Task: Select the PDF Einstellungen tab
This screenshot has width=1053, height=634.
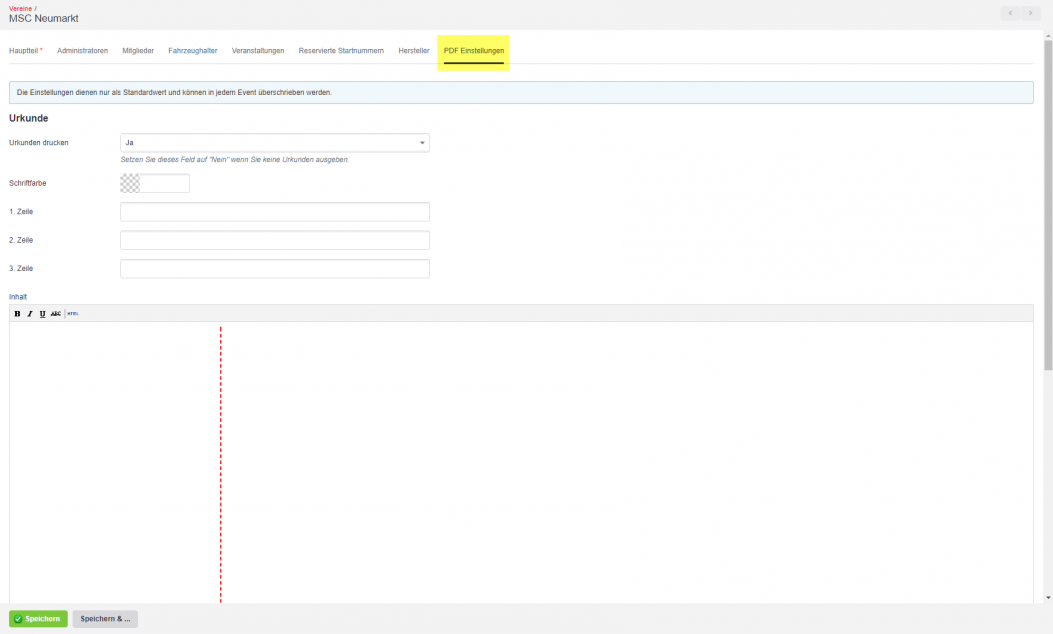Action: point(473,51)
